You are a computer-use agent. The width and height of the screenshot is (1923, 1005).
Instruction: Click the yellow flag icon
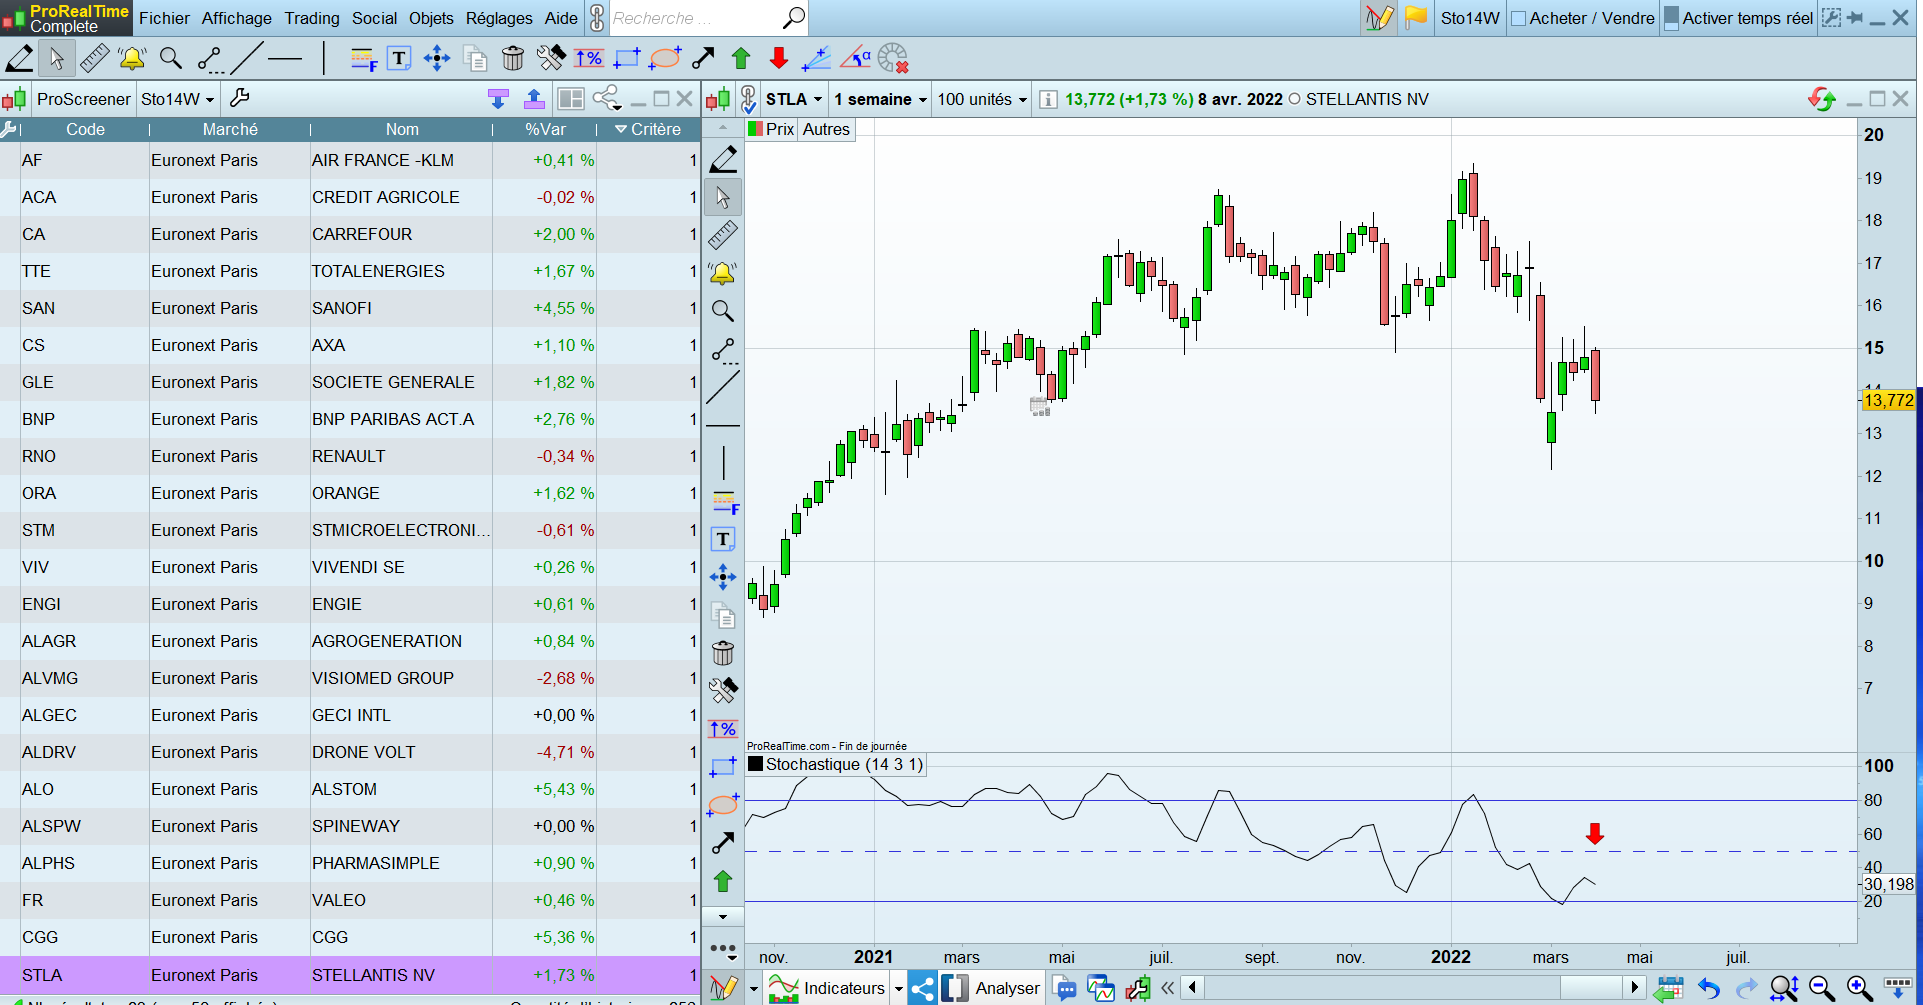point(1416,18)
